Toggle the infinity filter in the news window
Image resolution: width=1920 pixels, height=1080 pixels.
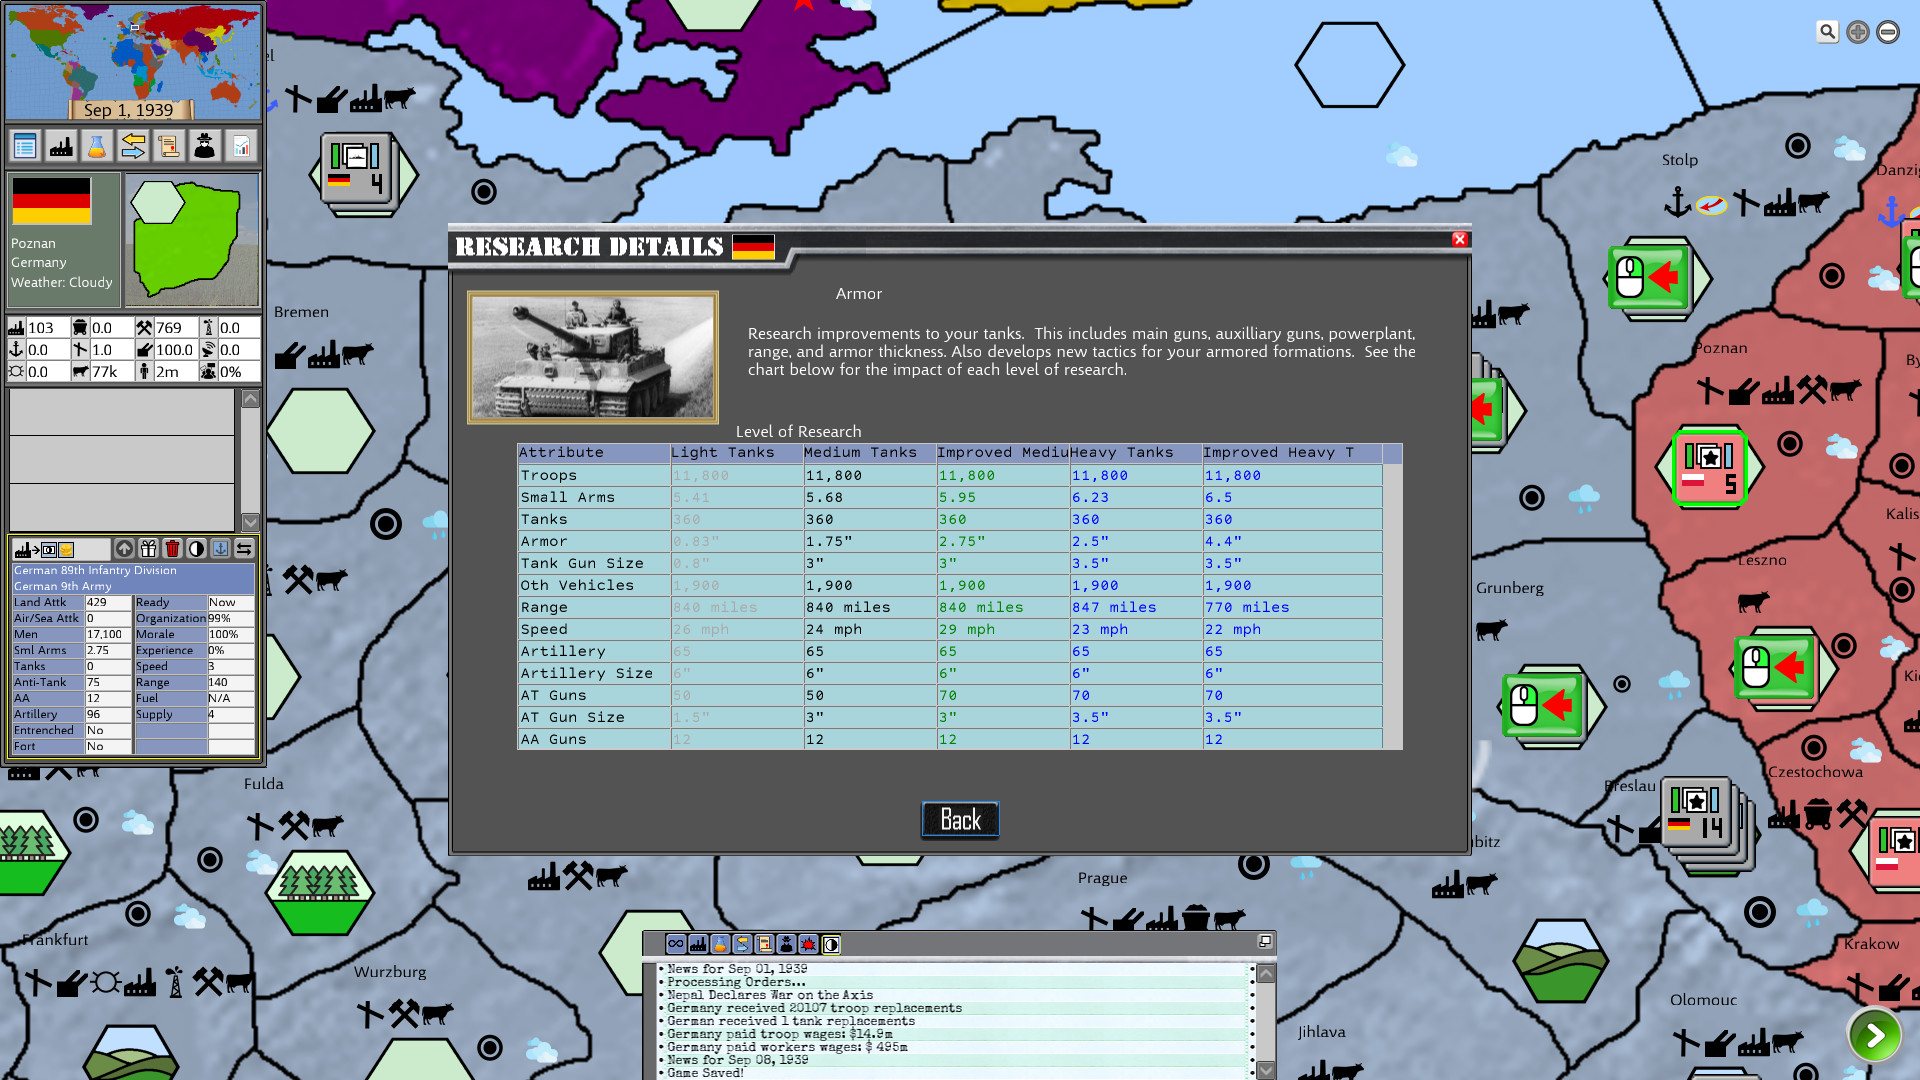(x=675, y=944)
